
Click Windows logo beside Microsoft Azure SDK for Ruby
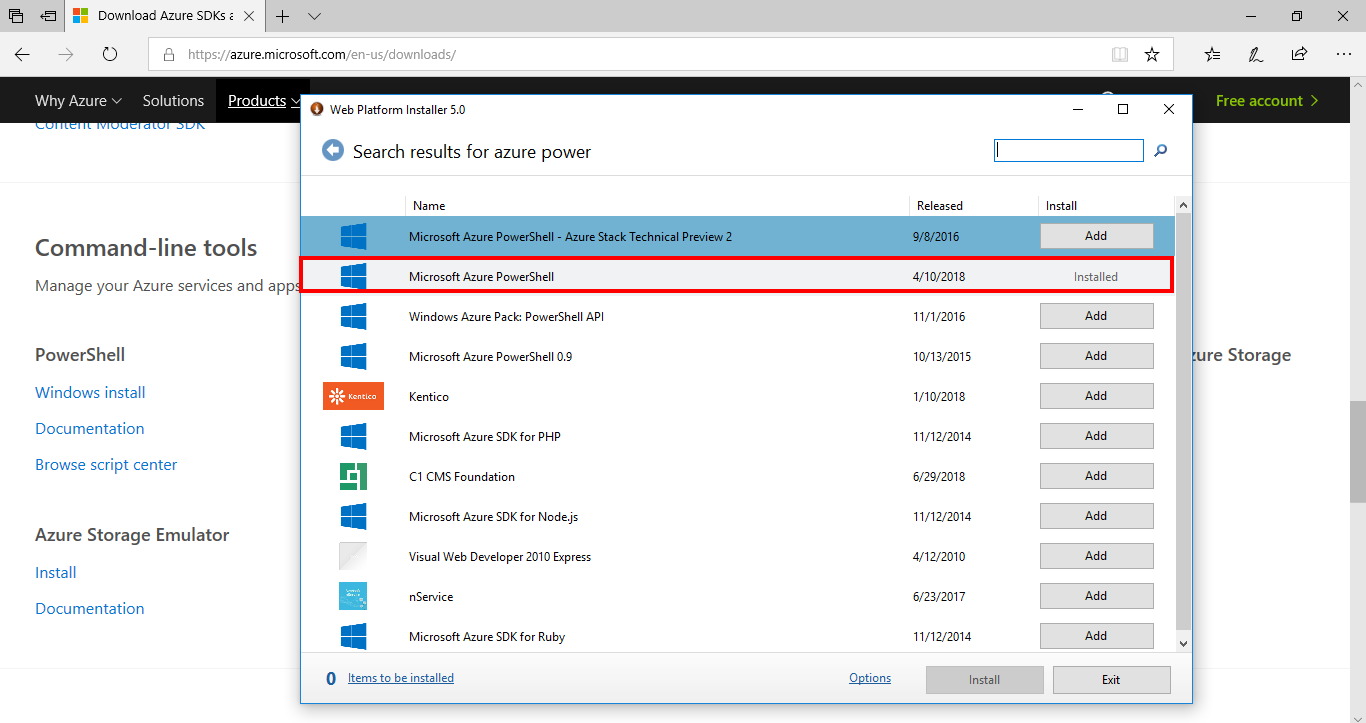pyautogui.click(x=353, y=636)
